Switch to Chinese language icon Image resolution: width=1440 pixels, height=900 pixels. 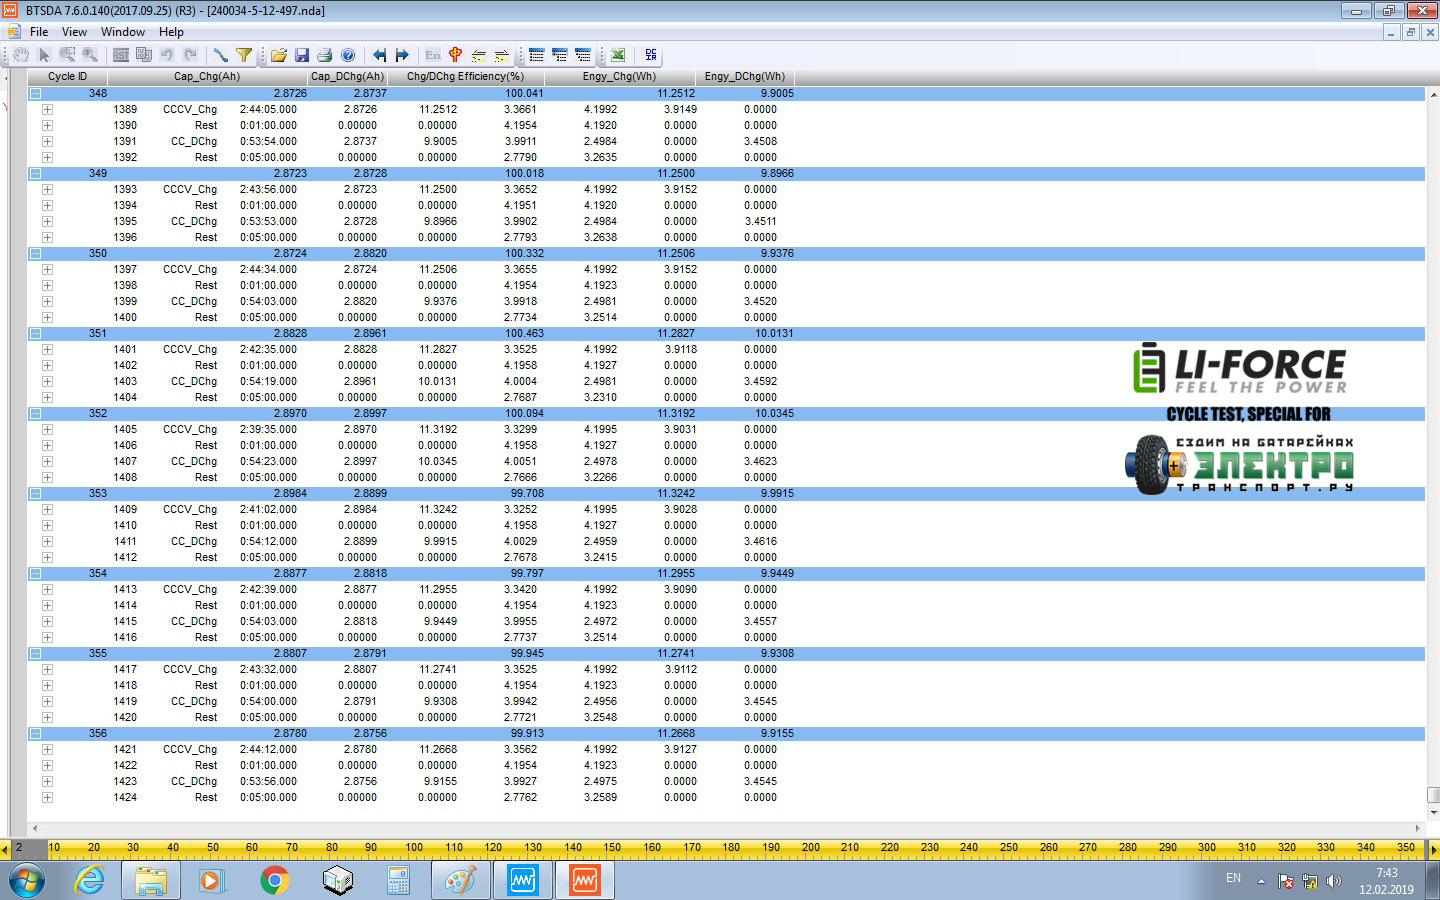456,55
